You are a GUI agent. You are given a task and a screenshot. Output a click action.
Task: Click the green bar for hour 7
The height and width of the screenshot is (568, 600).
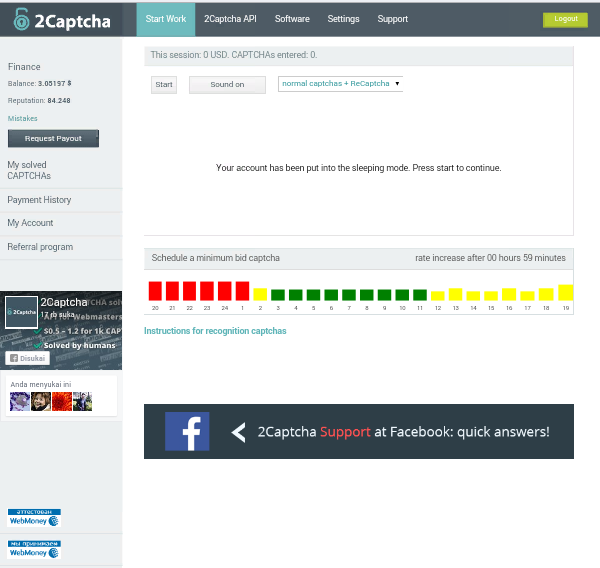coord(349,295)
